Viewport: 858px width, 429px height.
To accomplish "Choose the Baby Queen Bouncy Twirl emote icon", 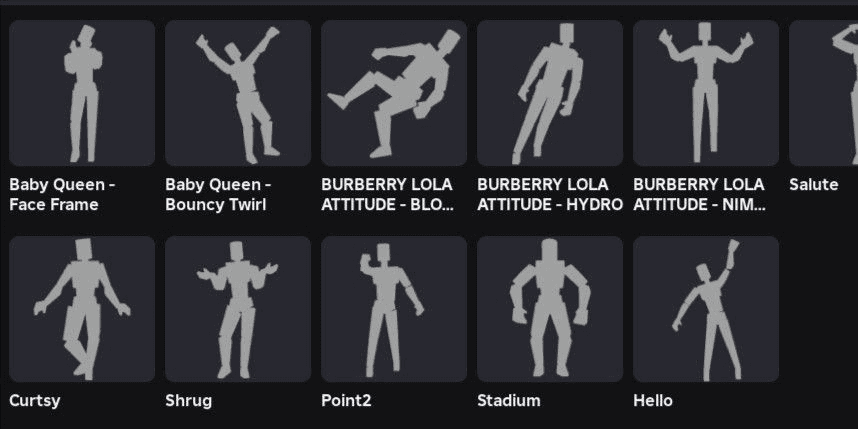I will [238, 93].
